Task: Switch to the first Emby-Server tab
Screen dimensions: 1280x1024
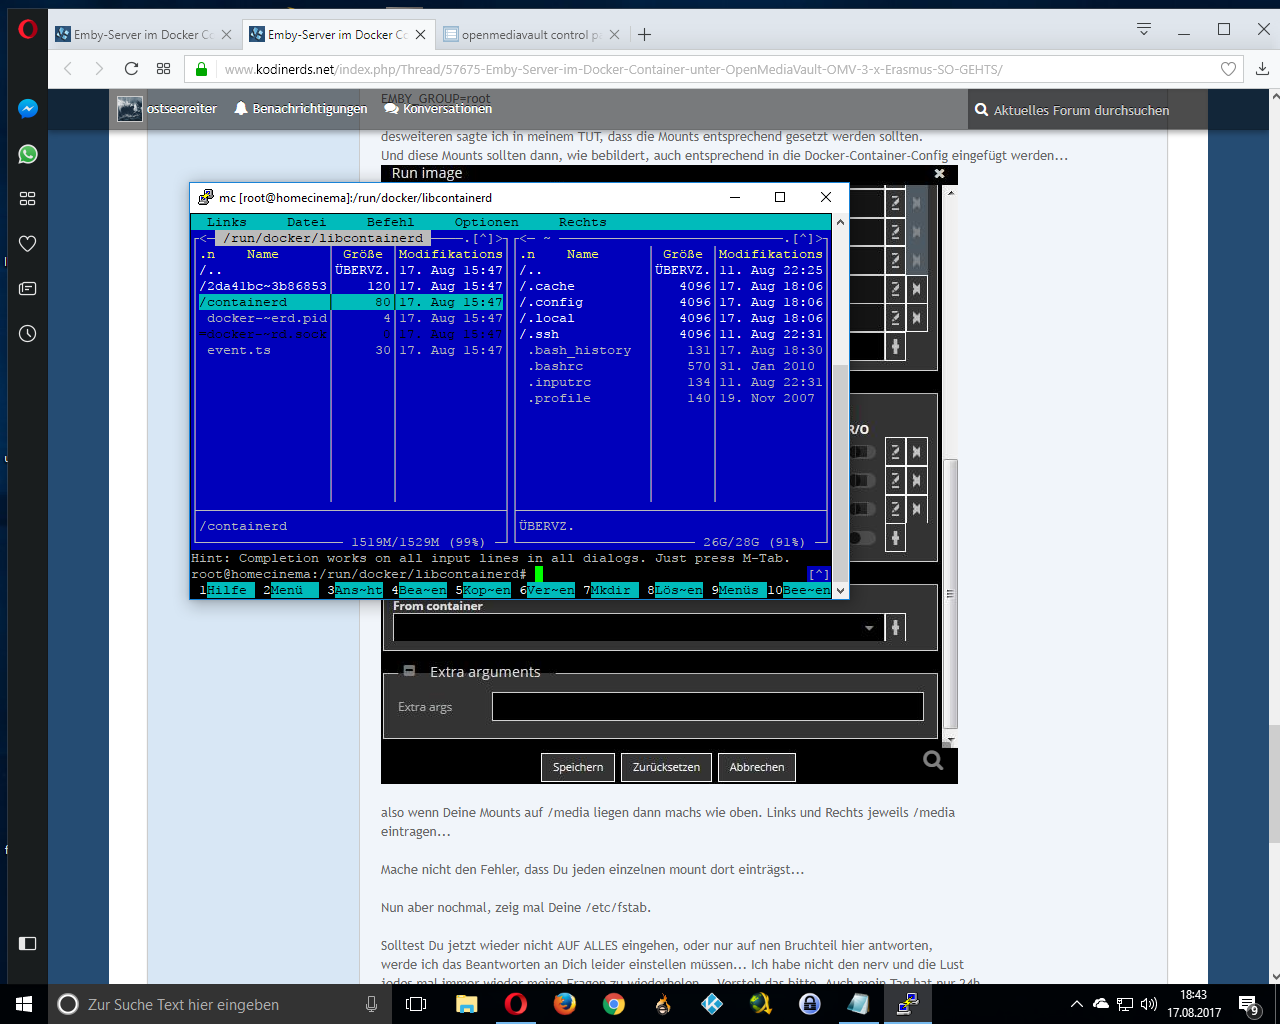Action: (143, 34)
